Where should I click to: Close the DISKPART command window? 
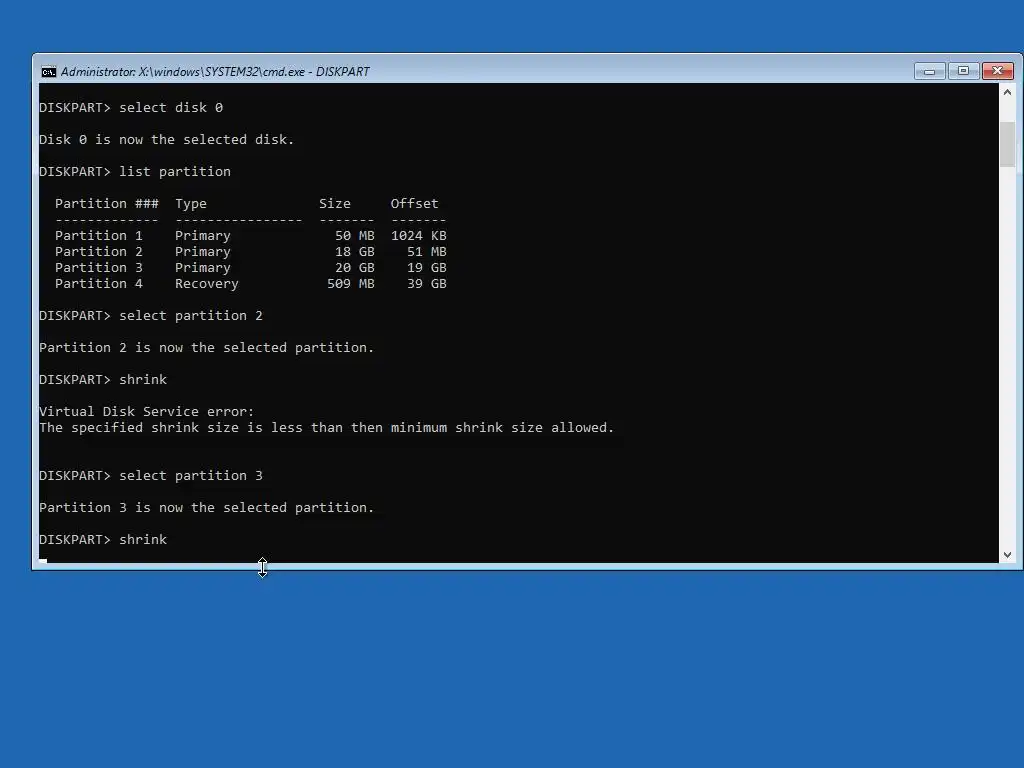click(998, 71)
